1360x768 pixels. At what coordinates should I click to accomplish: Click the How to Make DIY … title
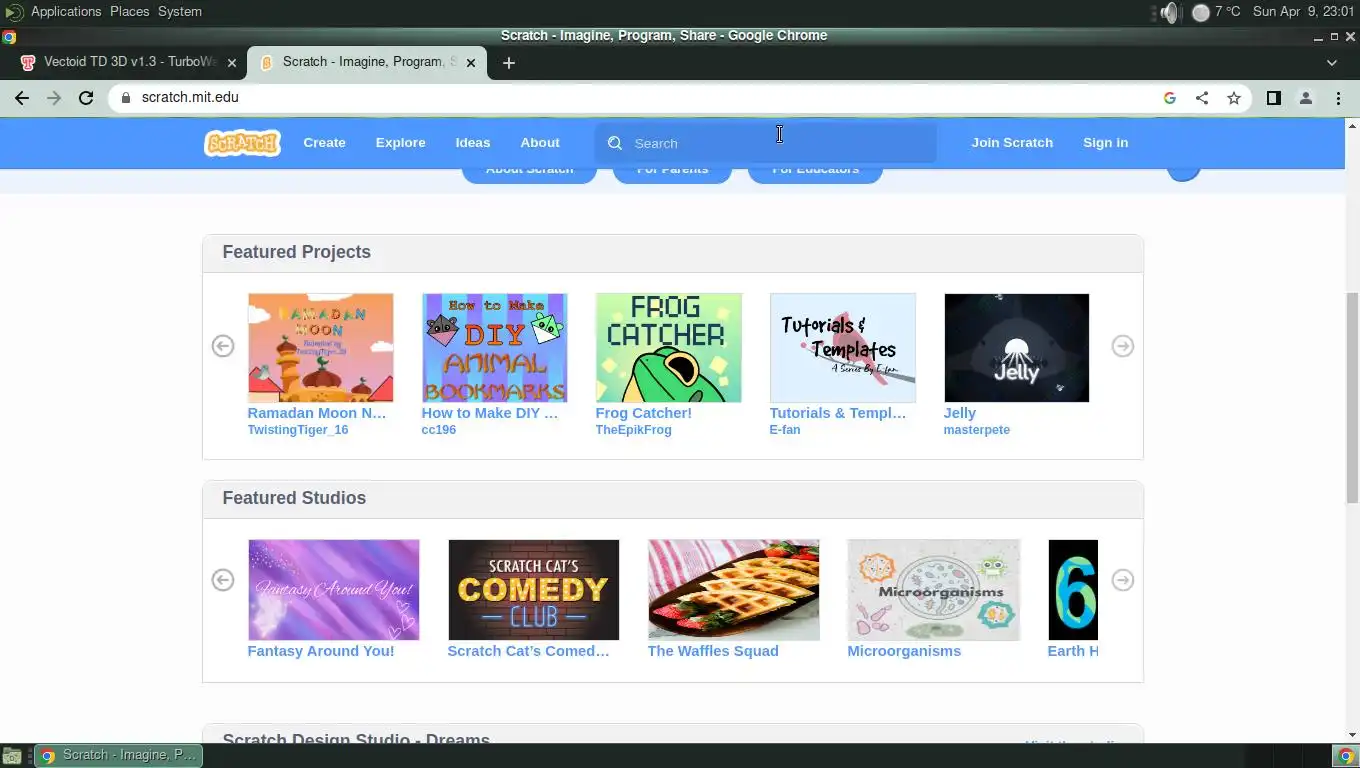pos(490,413)
